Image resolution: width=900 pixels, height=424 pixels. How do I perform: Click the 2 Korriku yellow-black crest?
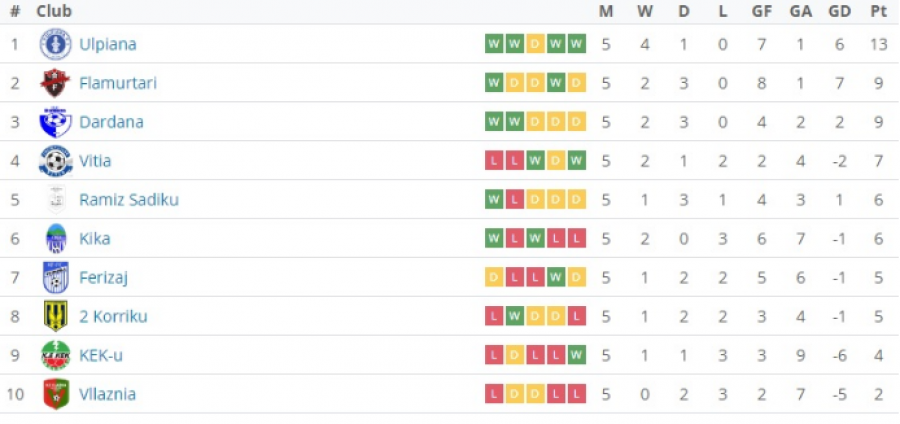click(56, 316)
